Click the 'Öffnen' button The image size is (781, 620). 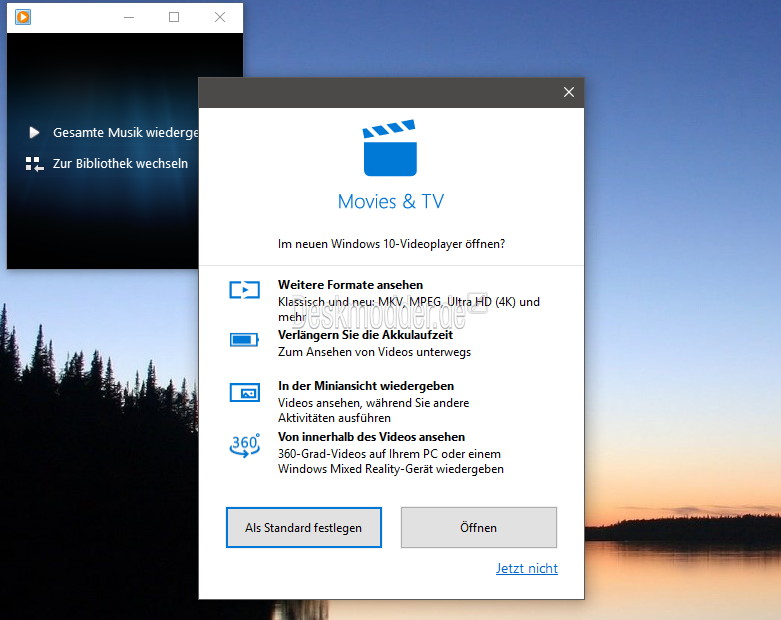point(479,527)
